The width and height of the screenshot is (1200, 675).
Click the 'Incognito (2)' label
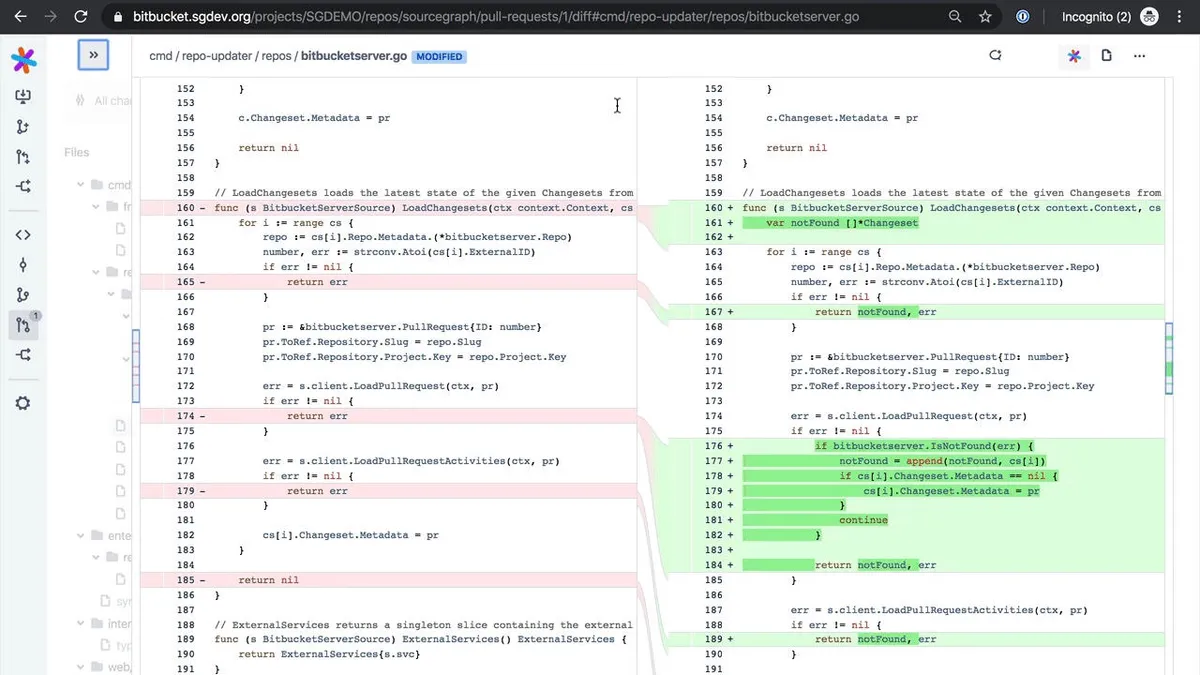(1097, 17)
